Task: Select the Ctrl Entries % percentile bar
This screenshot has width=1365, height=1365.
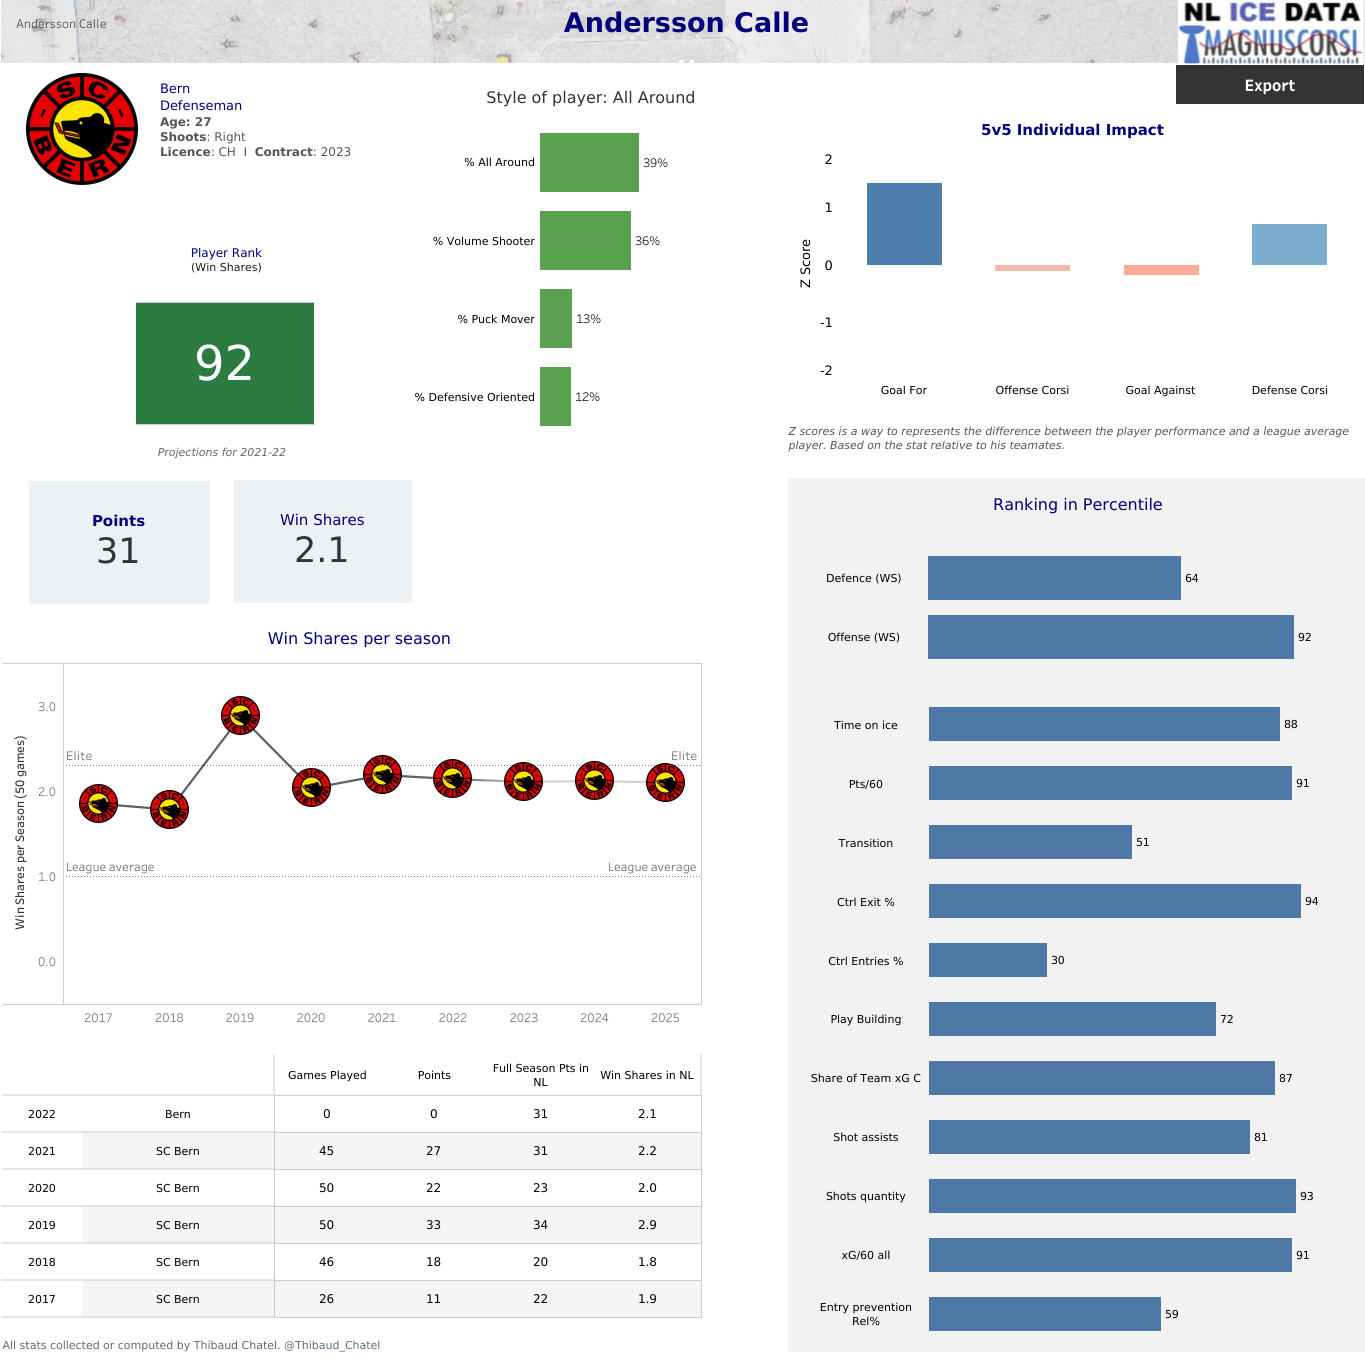Action: pyautogui.click(x=987, y=960)
